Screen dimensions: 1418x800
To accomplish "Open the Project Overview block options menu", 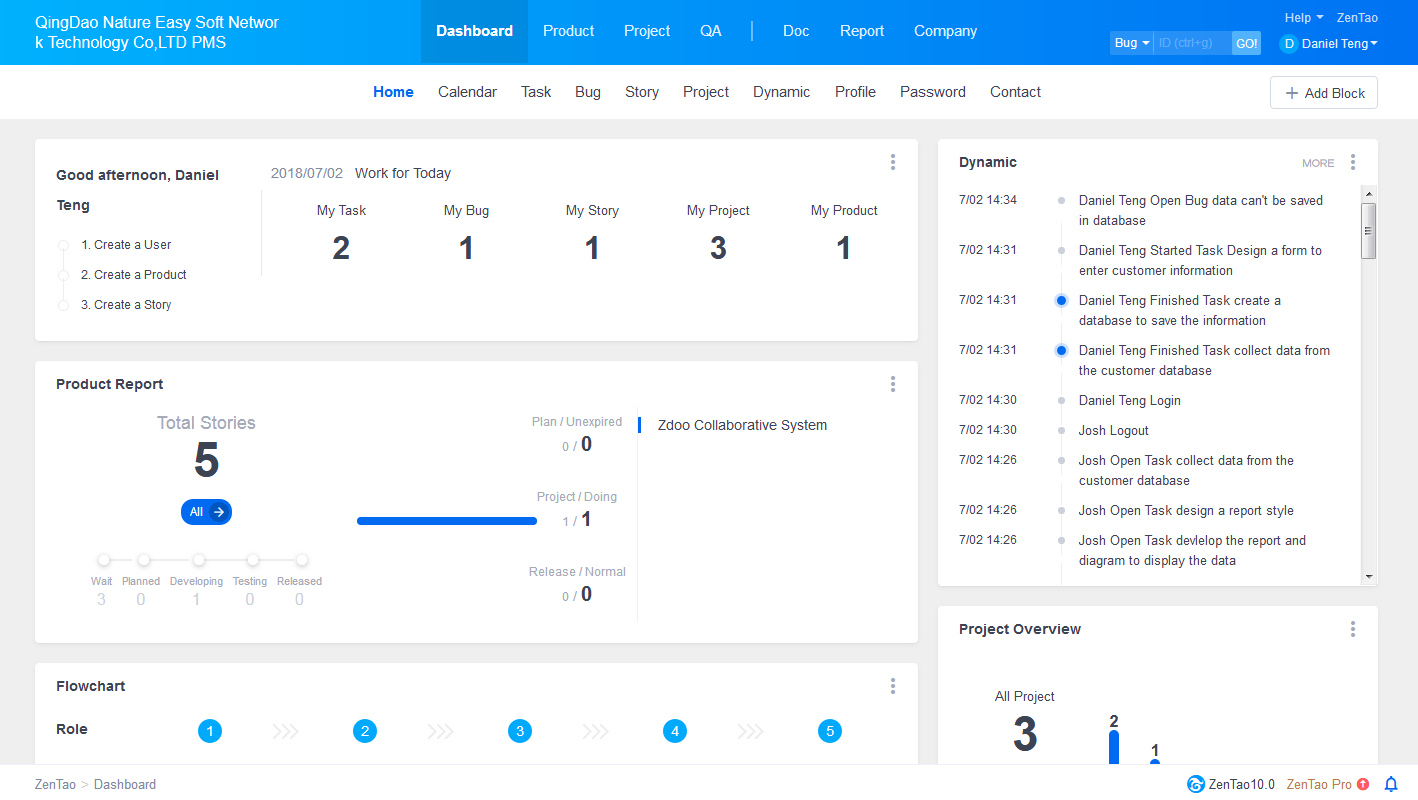I will point(1353,629).
